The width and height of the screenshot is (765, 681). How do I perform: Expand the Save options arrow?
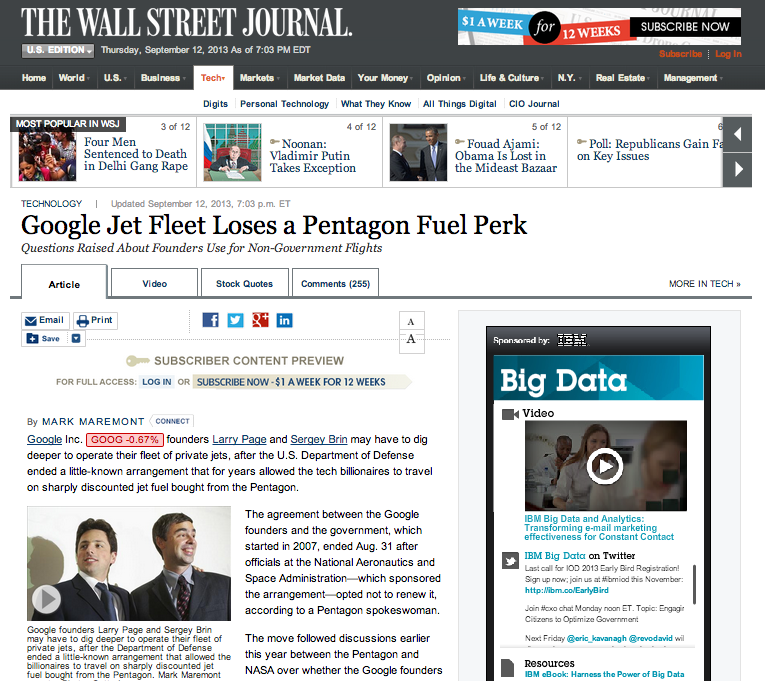[x=76, y=339]
